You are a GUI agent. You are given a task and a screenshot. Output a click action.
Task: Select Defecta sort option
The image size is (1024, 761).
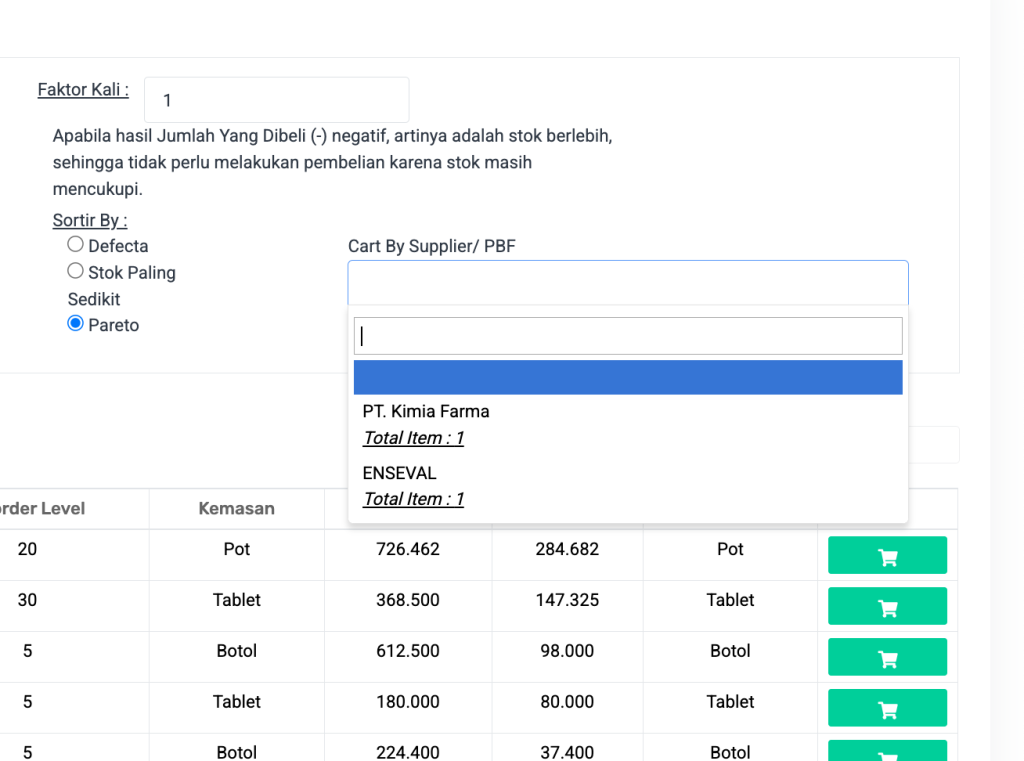(76, 244)
